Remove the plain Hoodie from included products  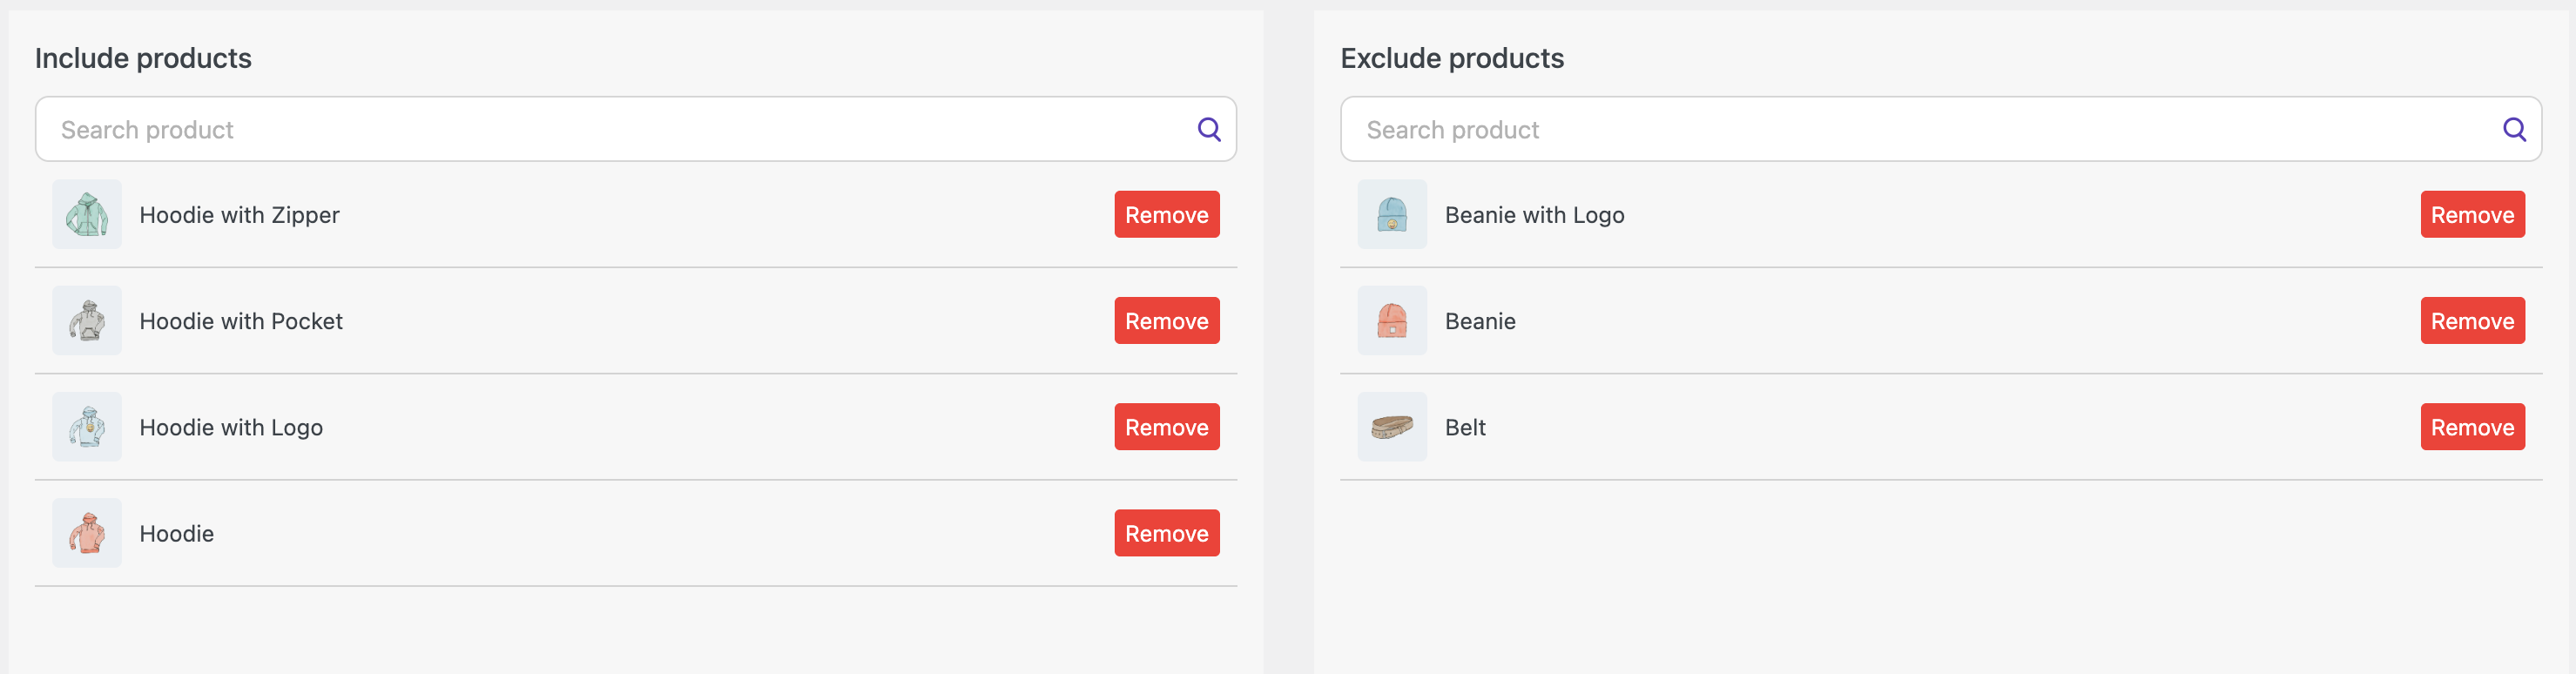(1166, 532)
